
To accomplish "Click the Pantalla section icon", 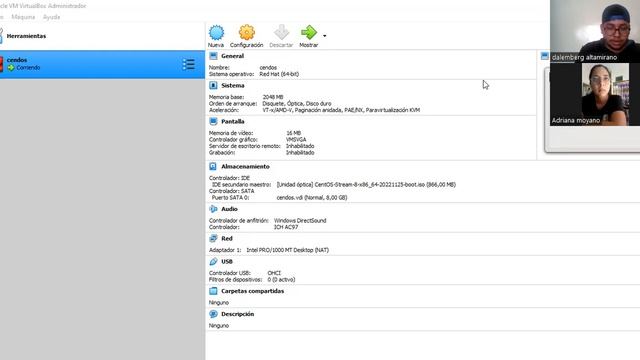I will [213, 121].
